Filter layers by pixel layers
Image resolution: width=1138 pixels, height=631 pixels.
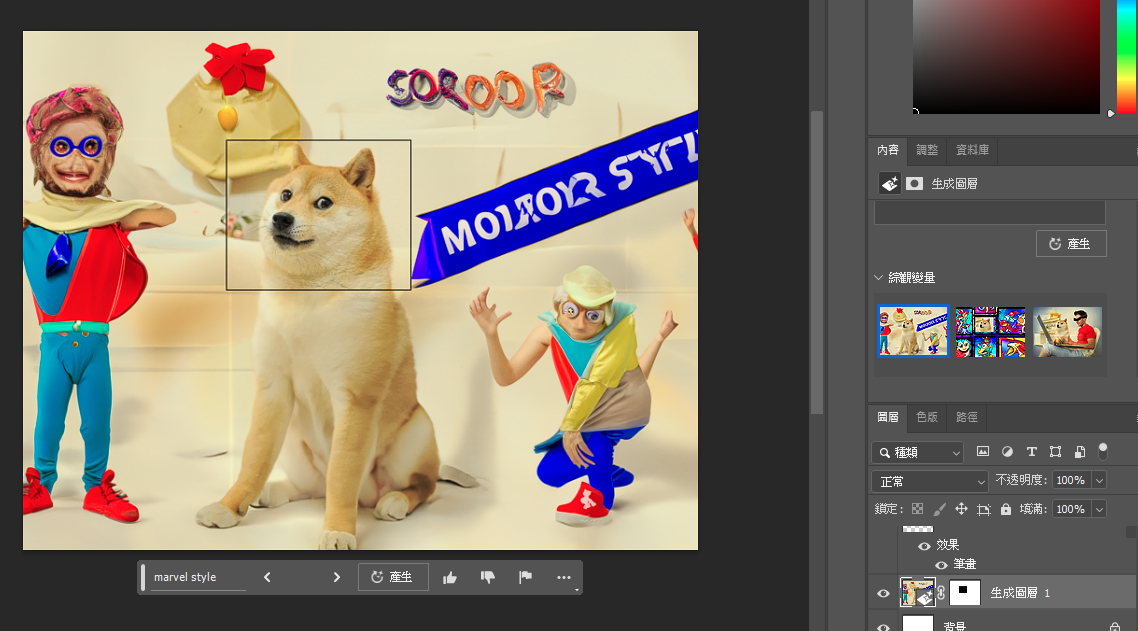click(983, 452)
